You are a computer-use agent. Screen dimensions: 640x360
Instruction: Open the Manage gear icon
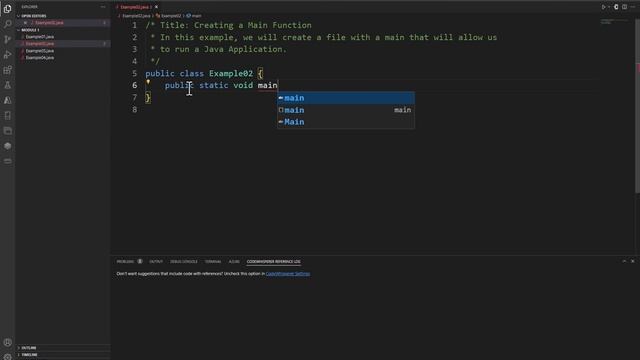[x=7, y=357]
